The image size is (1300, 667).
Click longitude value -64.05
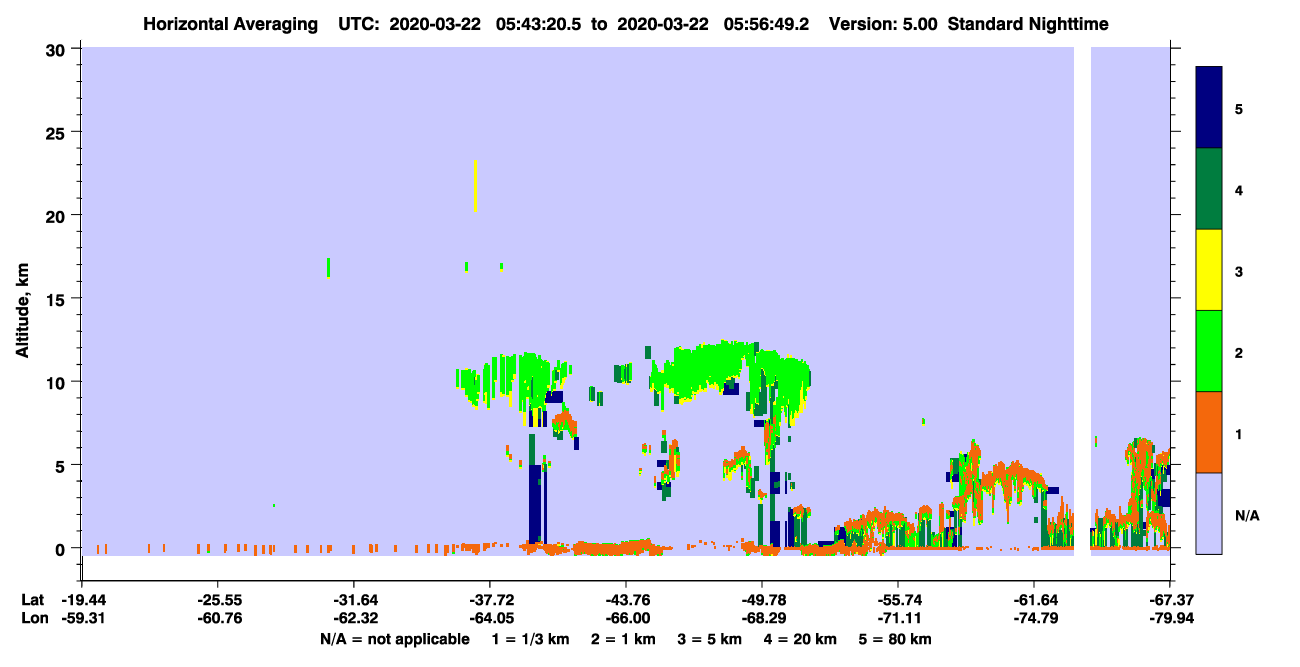(x=490, y=617)
